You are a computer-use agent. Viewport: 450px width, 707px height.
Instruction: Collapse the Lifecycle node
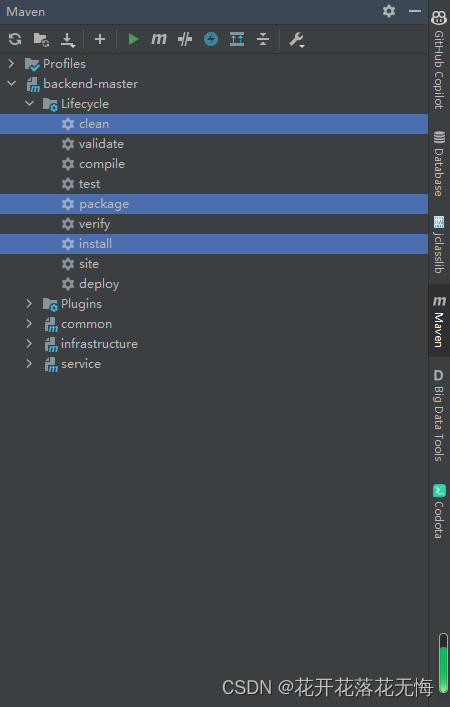tap(29, 104)
